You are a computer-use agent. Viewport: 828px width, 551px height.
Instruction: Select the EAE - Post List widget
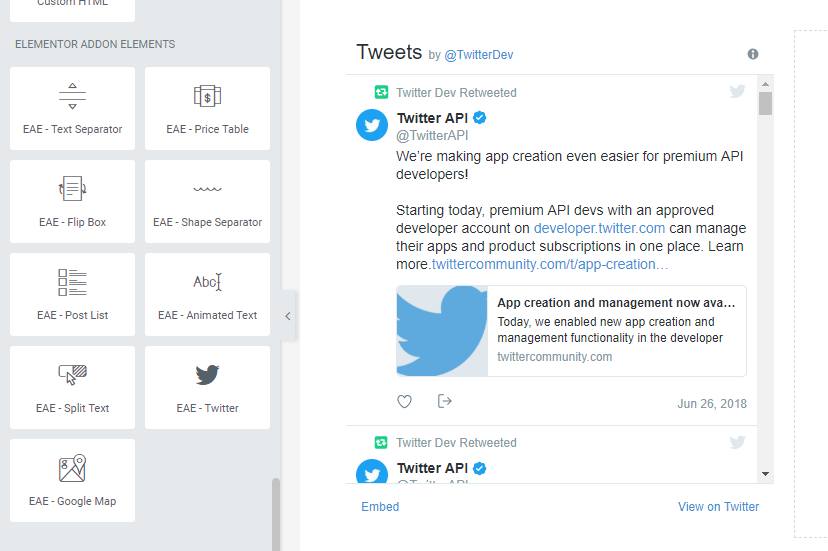click(72, 294)
